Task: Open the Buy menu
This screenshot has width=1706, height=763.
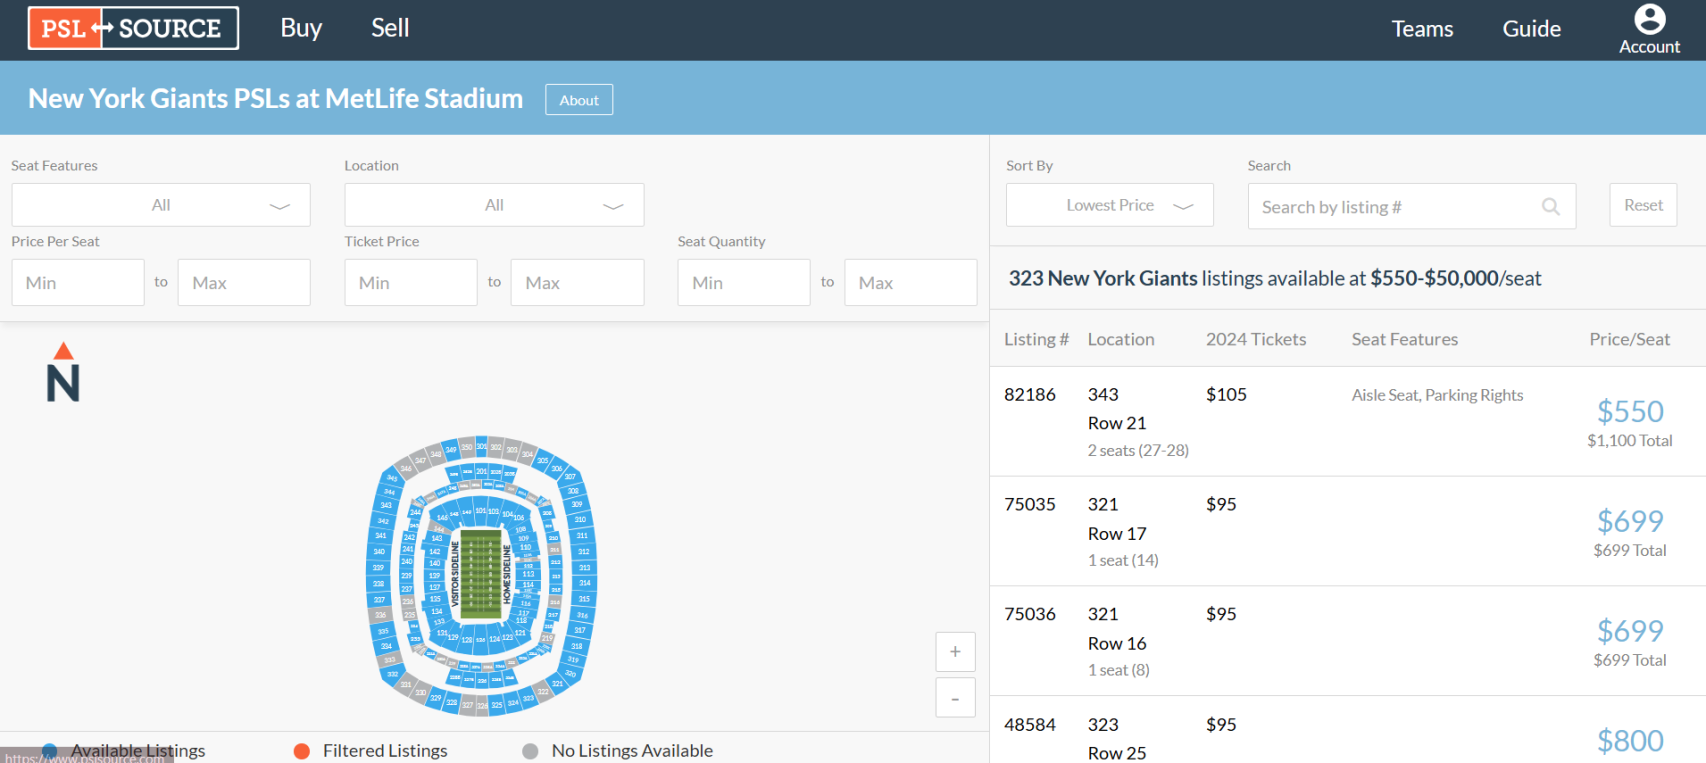Action: (301, 28)
